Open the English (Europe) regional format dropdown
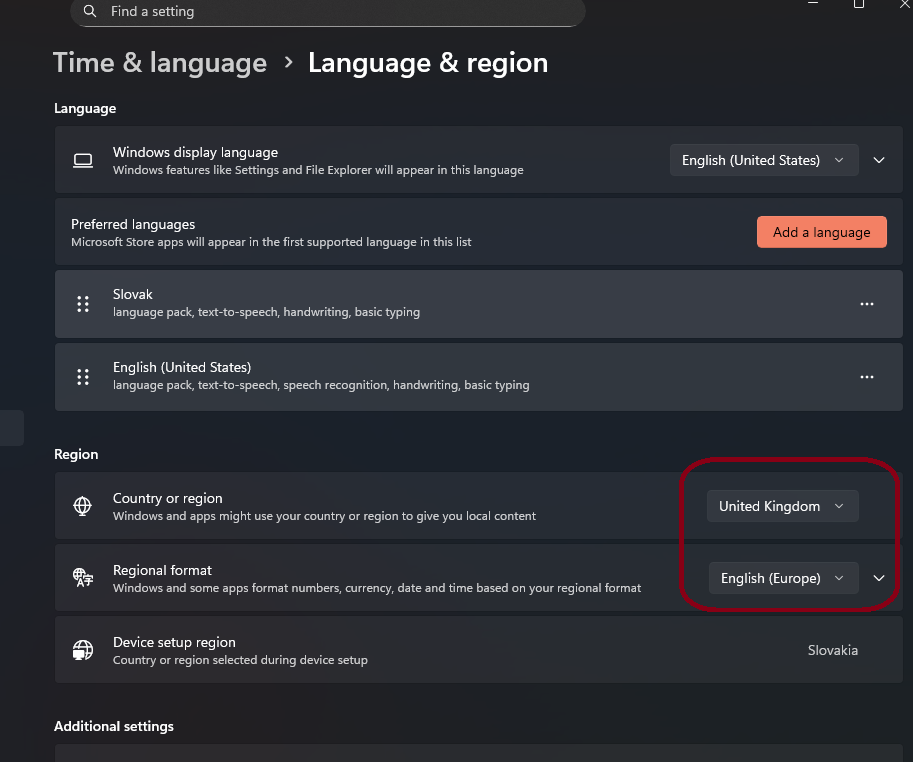This screenshot has width=913, height=764. (x=783, y=578)
